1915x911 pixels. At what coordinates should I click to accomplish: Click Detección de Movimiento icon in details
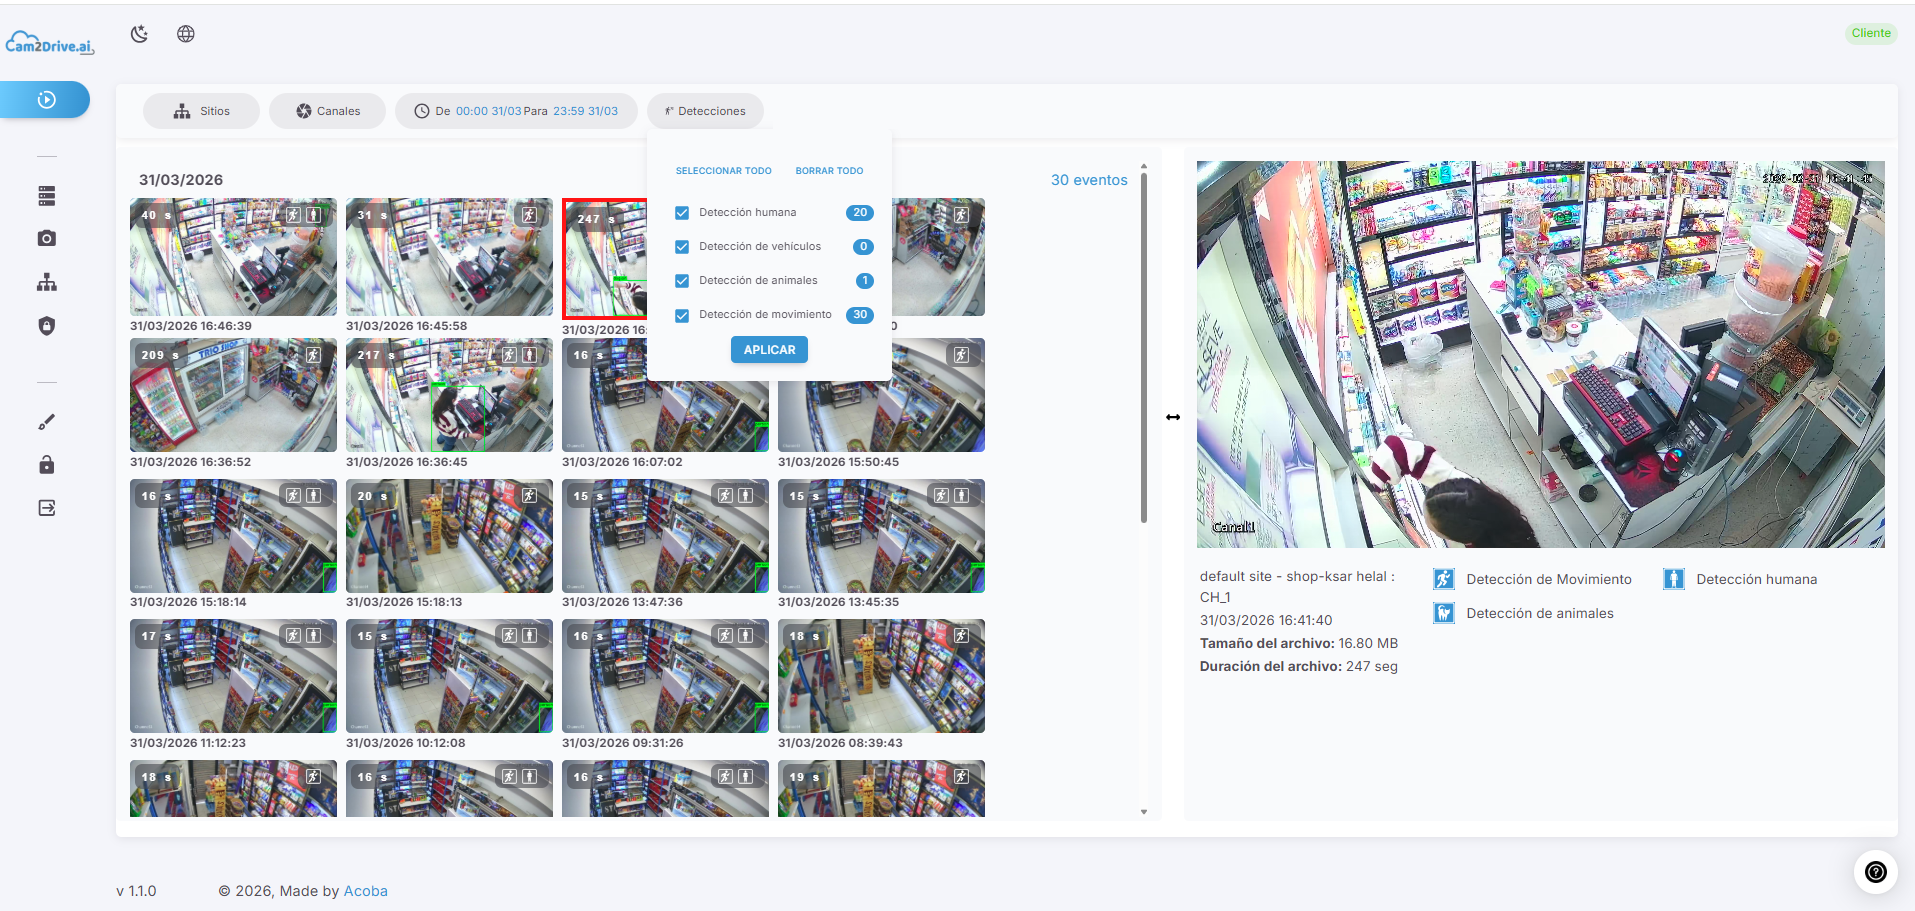pos(1444,579)
